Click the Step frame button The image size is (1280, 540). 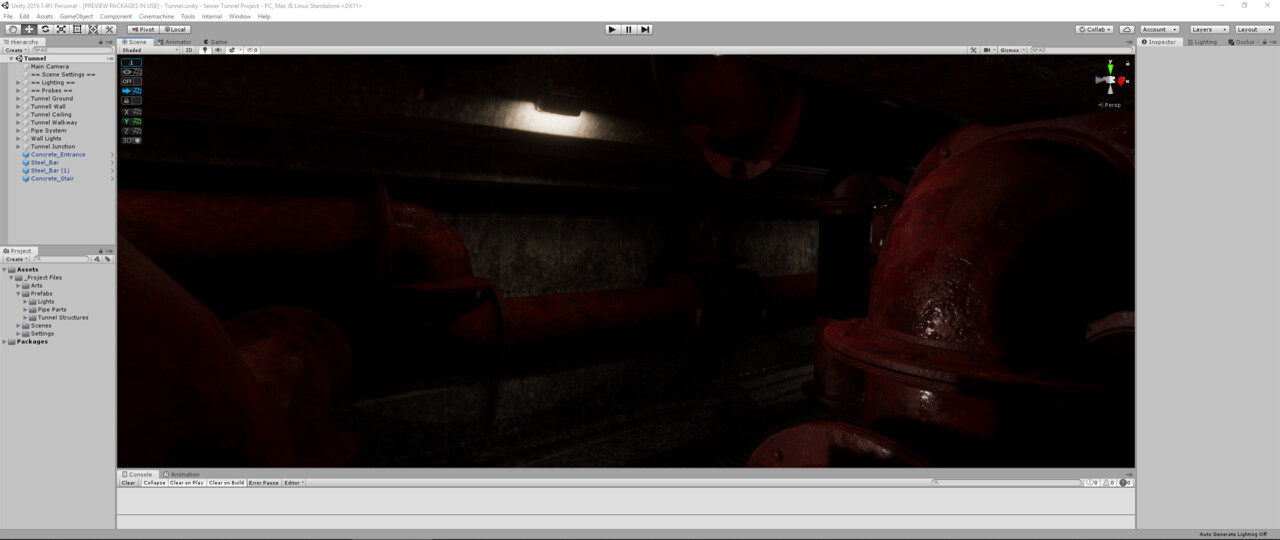click(x=645, y=29)
